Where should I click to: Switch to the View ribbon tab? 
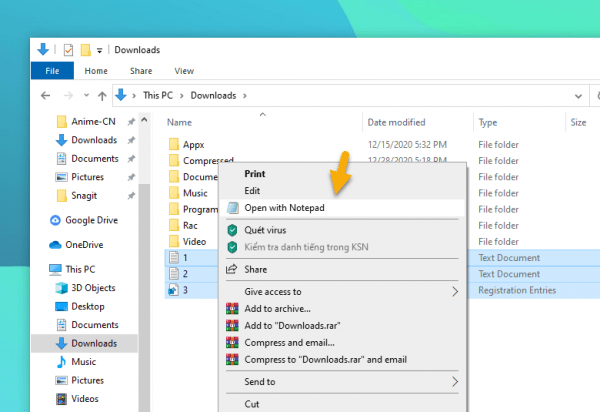pyautogui.click(x=184, y=71)
